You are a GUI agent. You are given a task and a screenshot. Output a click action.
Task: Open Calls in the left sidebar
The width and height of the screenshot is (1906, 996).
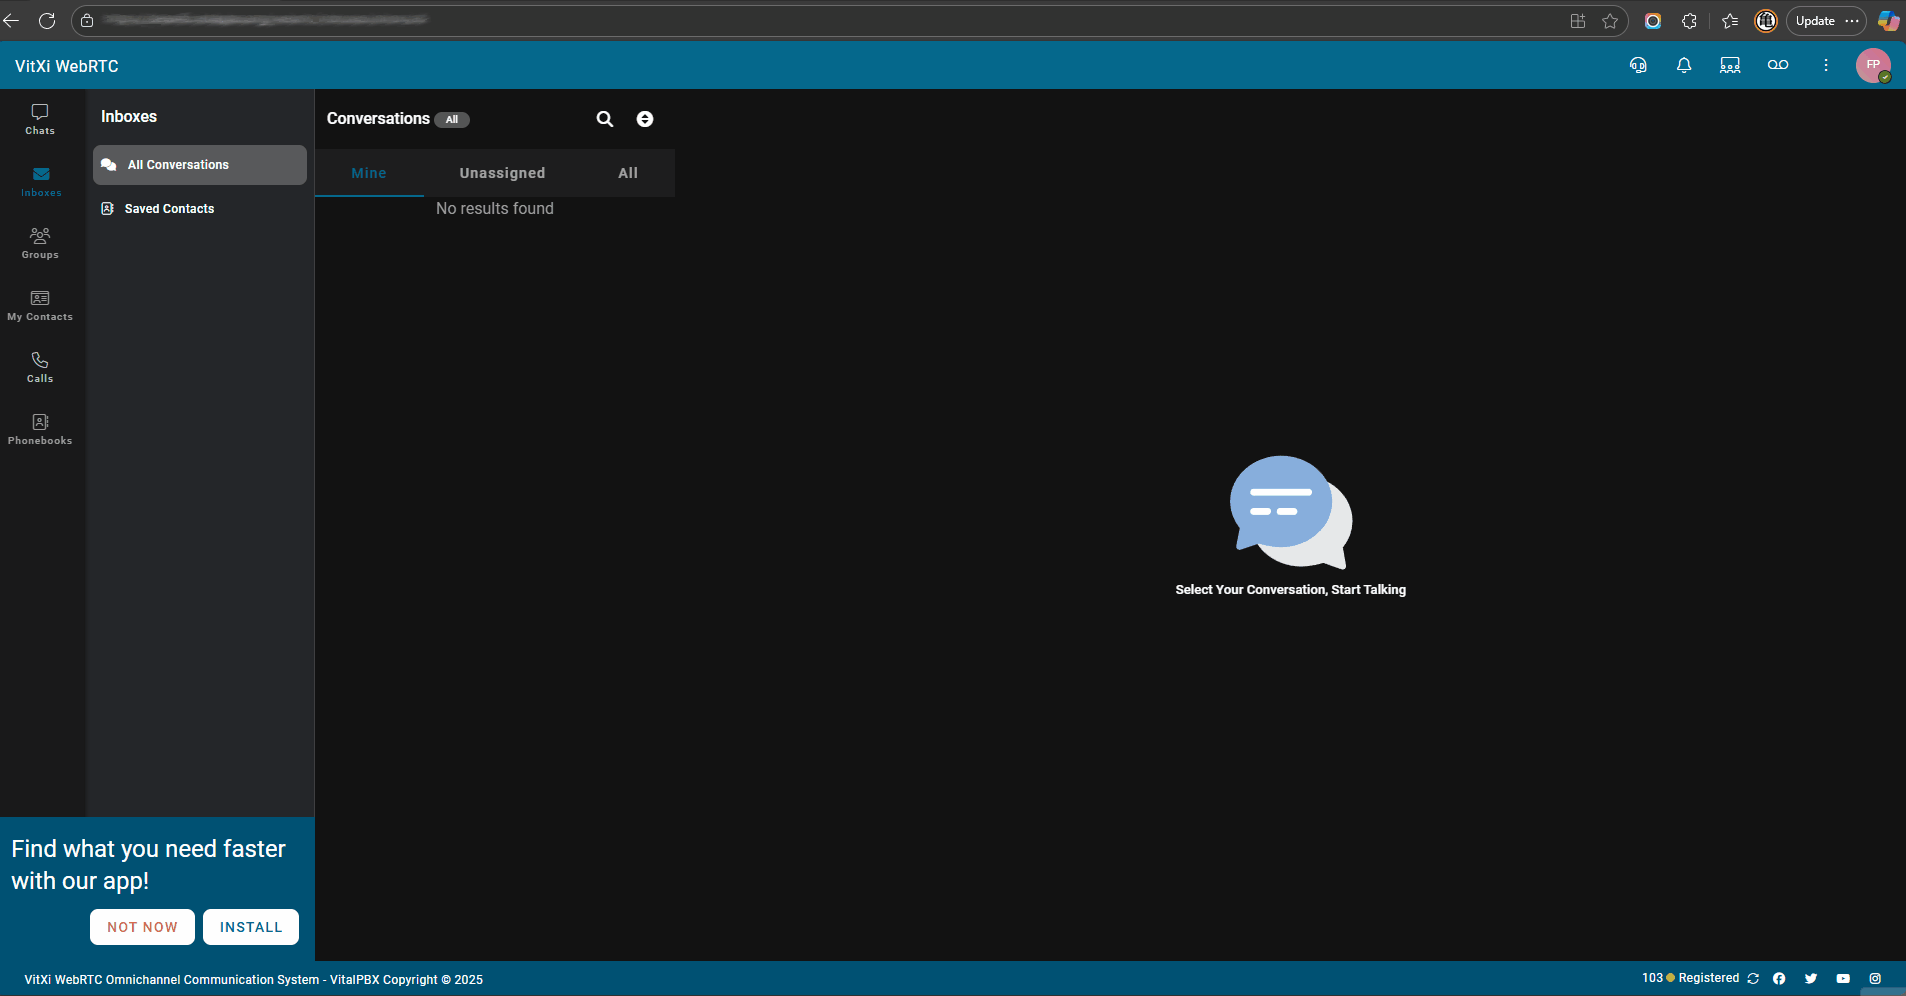point(40,367)
